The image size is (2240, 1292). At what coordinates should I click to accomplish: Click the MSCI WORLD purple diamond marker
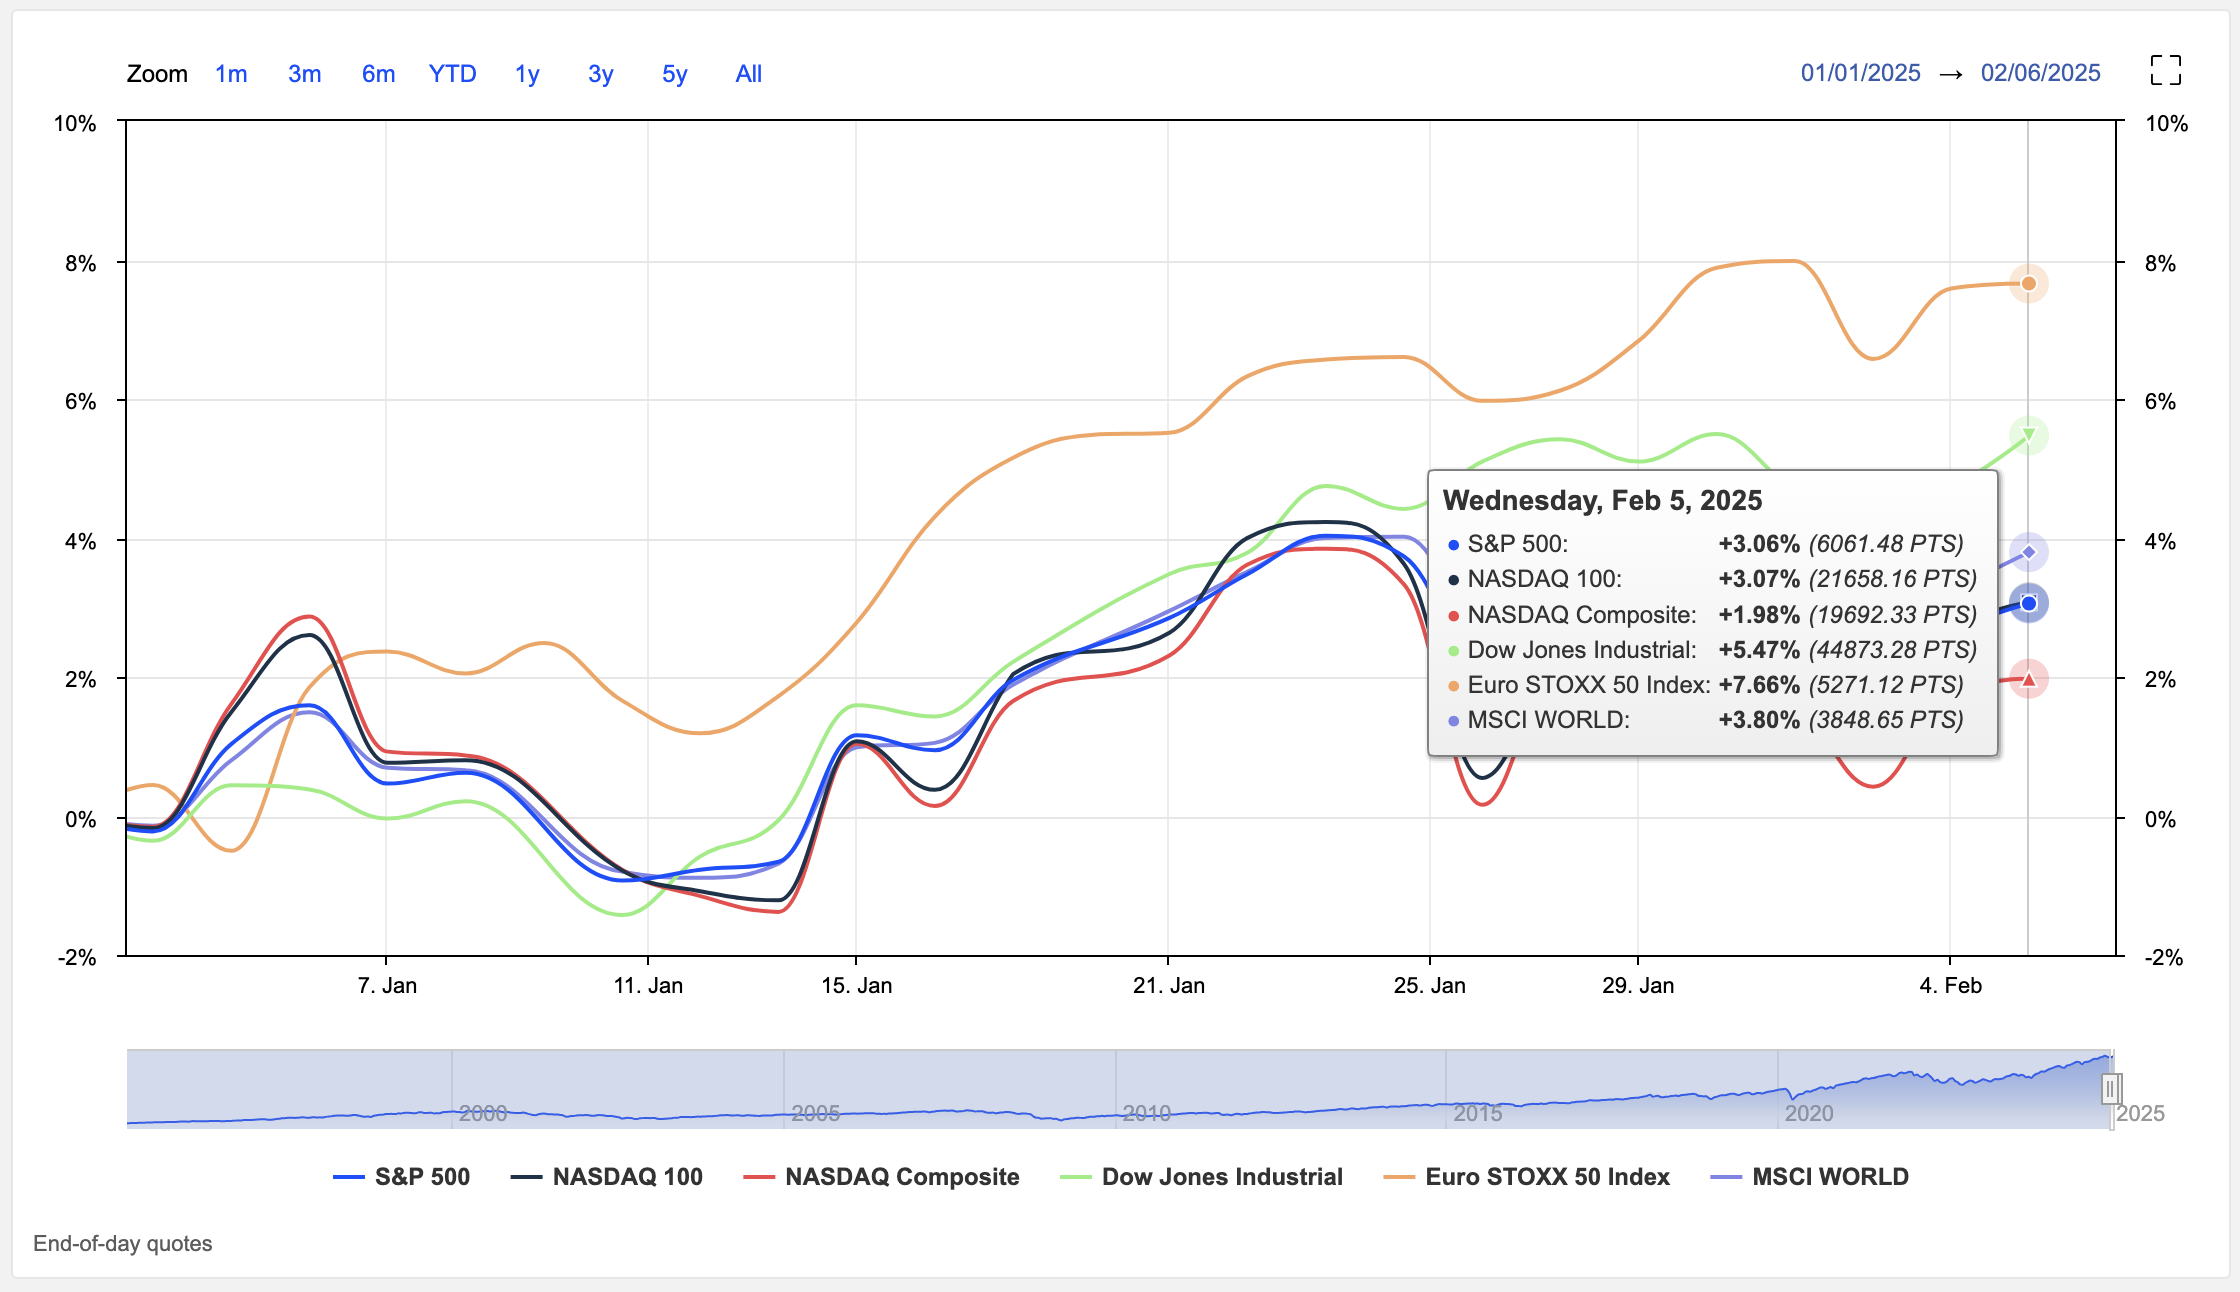(2028, 552)
